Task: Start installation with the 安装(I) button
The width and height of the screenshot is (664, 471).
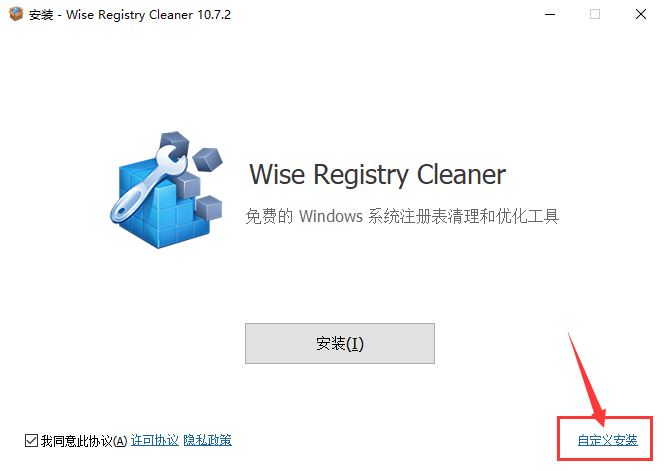Action: [340, 343]
